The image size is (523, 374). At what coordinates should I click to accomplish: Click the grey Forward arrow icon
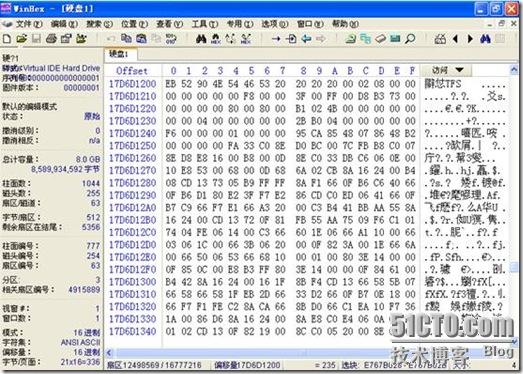click(321, 39)
